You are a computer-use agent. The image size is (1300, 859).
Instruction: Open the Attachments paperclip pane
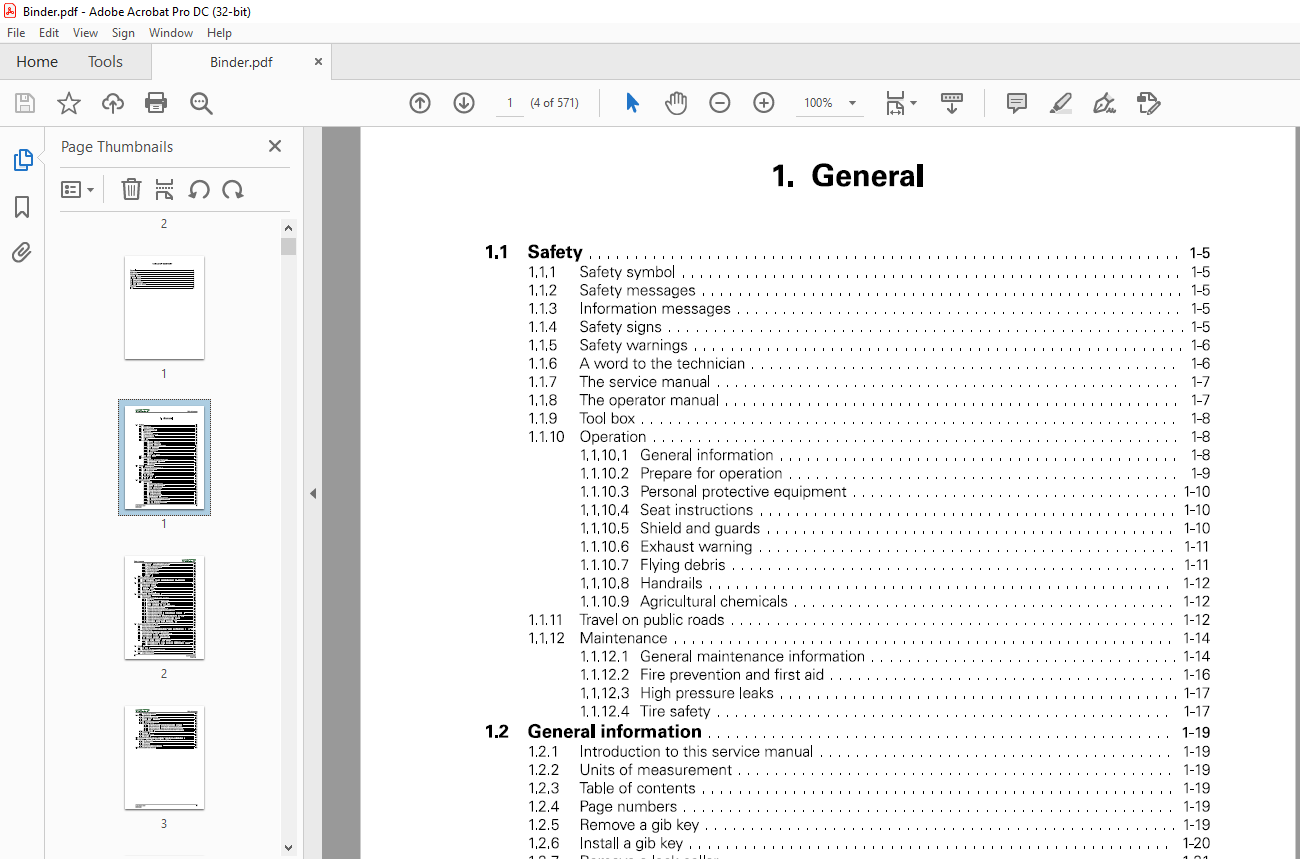tap(22, 252)
